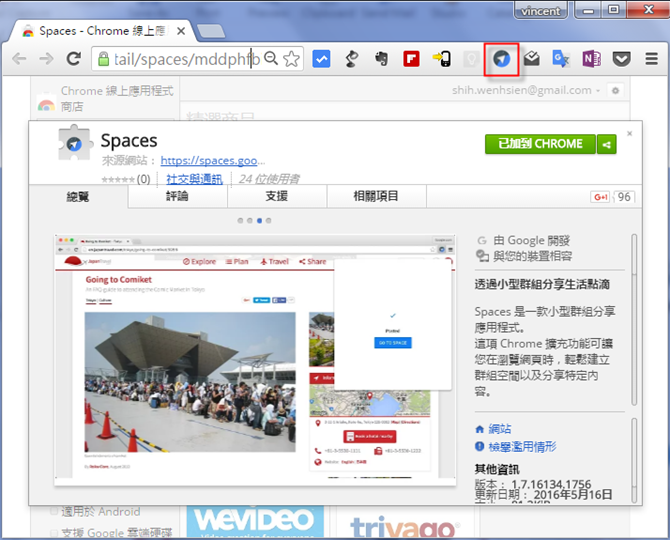
Task: Click the 已加到 CHROME button
Action: coord(540,144)
